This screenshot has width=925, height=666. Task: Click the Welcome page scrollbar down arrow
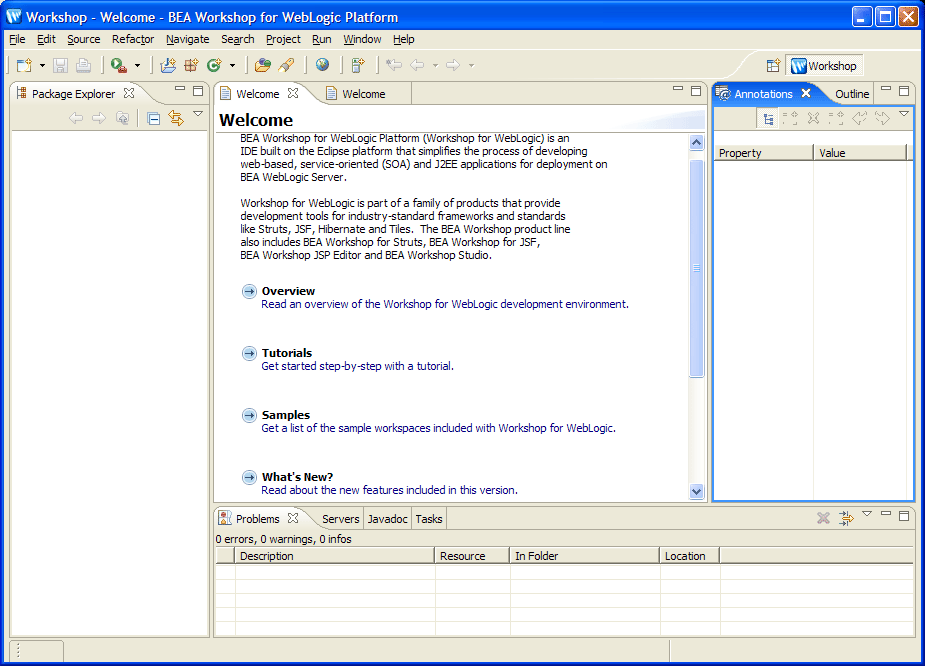tap(697, 491)
